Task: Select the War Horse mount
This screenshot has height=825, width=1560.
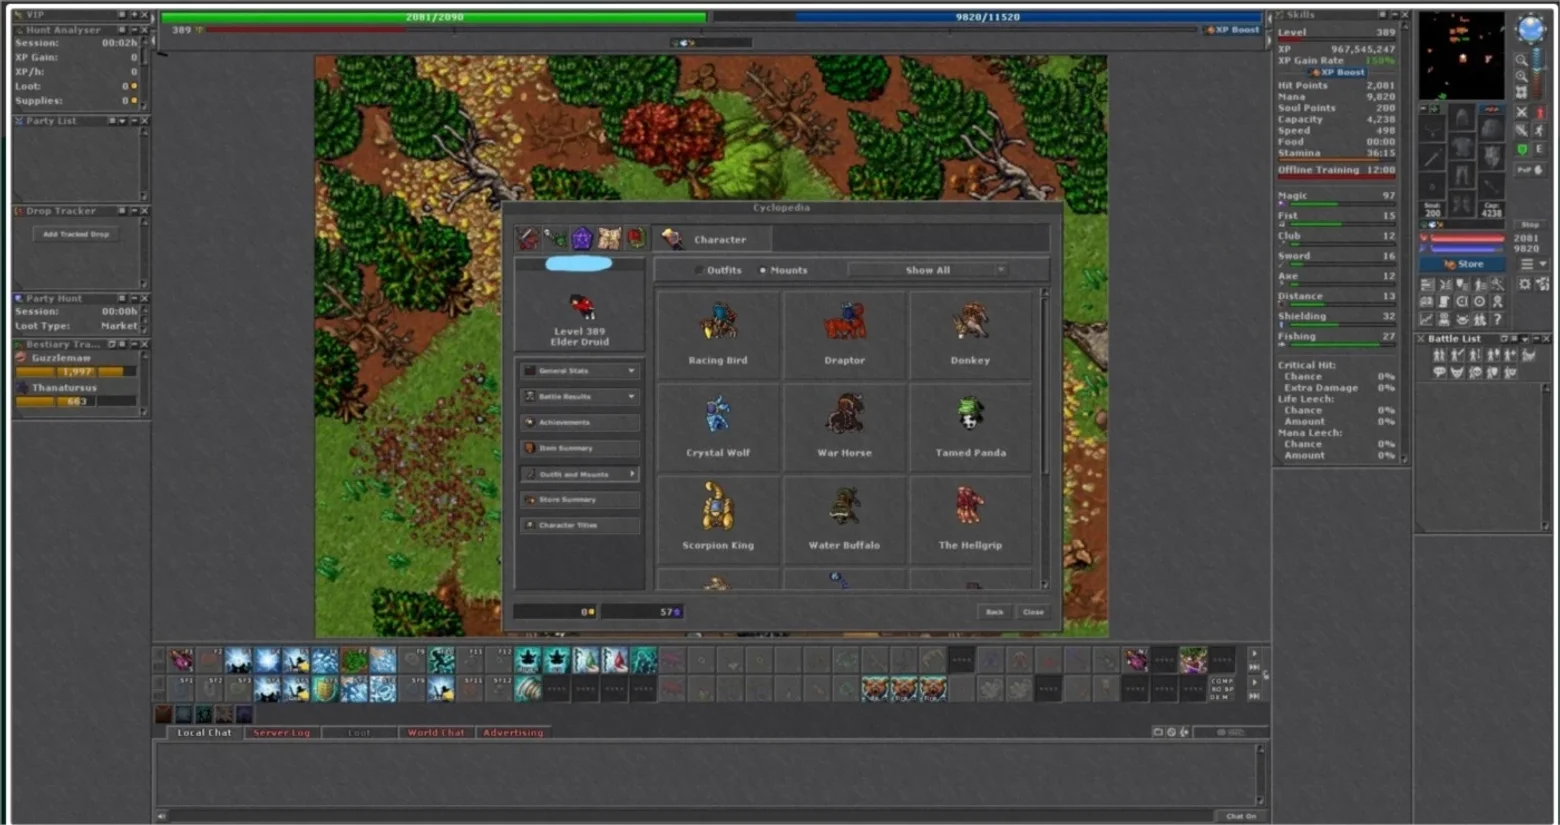Action: [844, 428]
